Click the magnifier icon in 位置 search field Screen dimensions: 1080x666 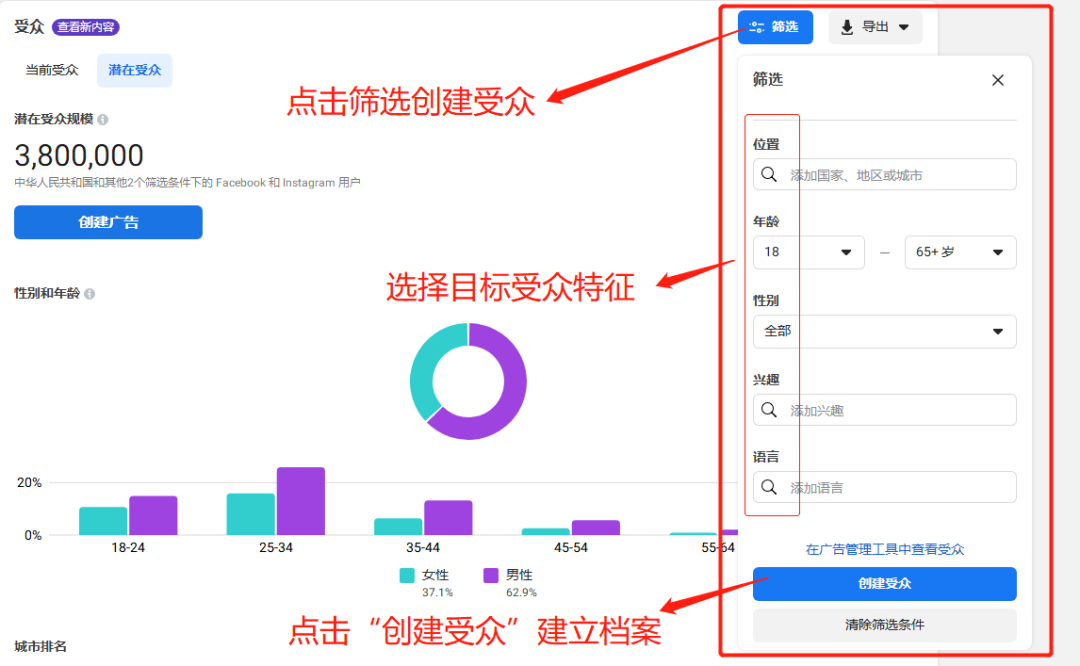coord(770,174)
